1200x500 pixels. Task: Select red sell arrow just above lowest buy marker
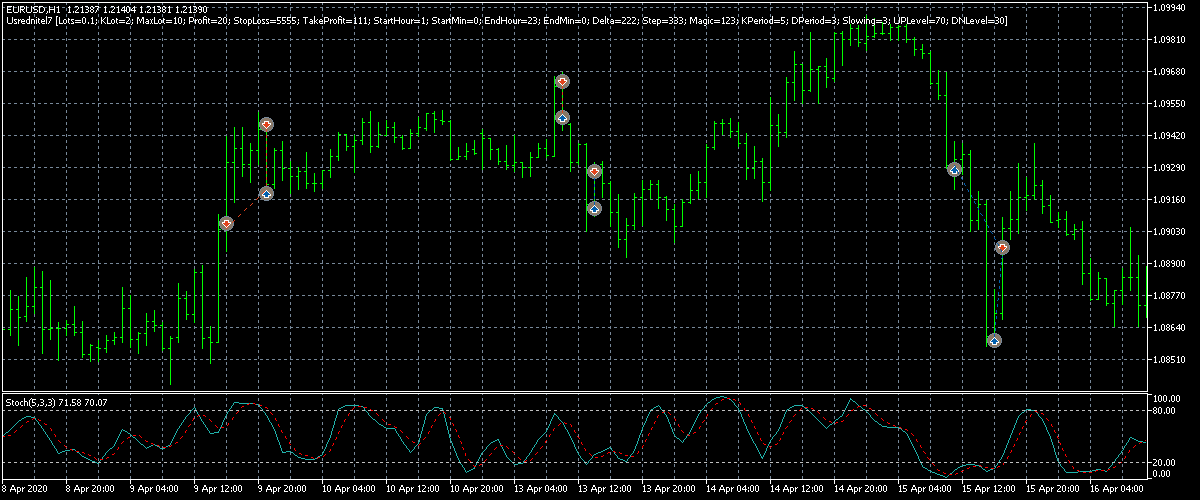pyautogui.click(x=1002, y=247)
